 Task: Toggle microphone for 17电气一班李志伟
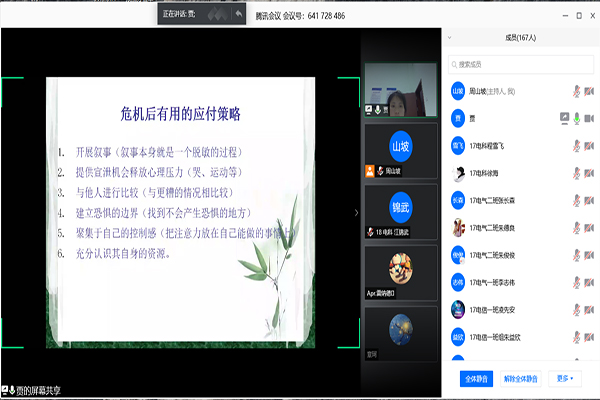pyautogui.click(x=576, y=283)
